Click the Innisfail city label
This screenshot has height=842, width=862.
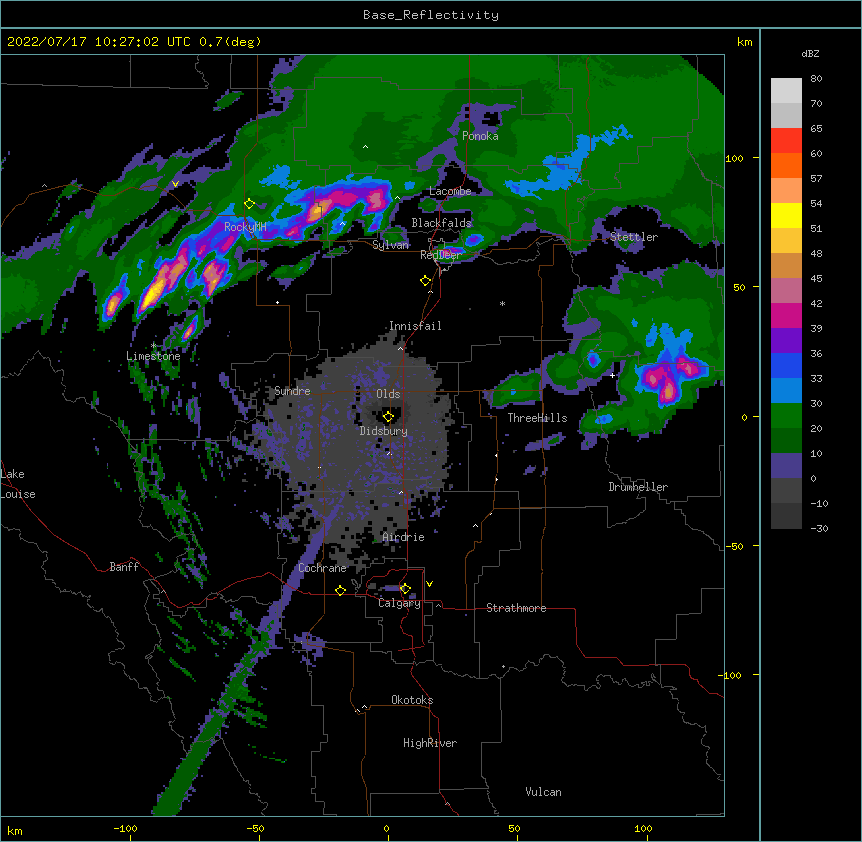pos(415,326)
